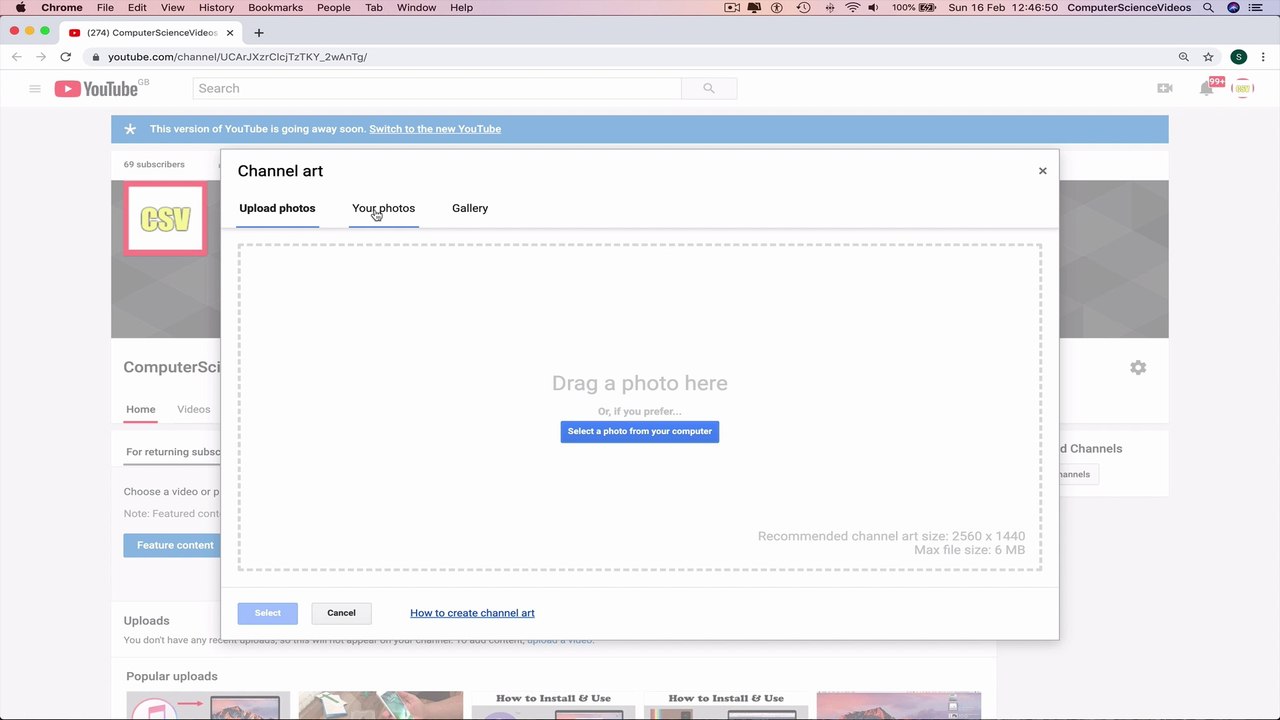The height and width of the screenshot is (720, 1280).
Task: Cancel the channel art dialog
Action: (341, 613)
